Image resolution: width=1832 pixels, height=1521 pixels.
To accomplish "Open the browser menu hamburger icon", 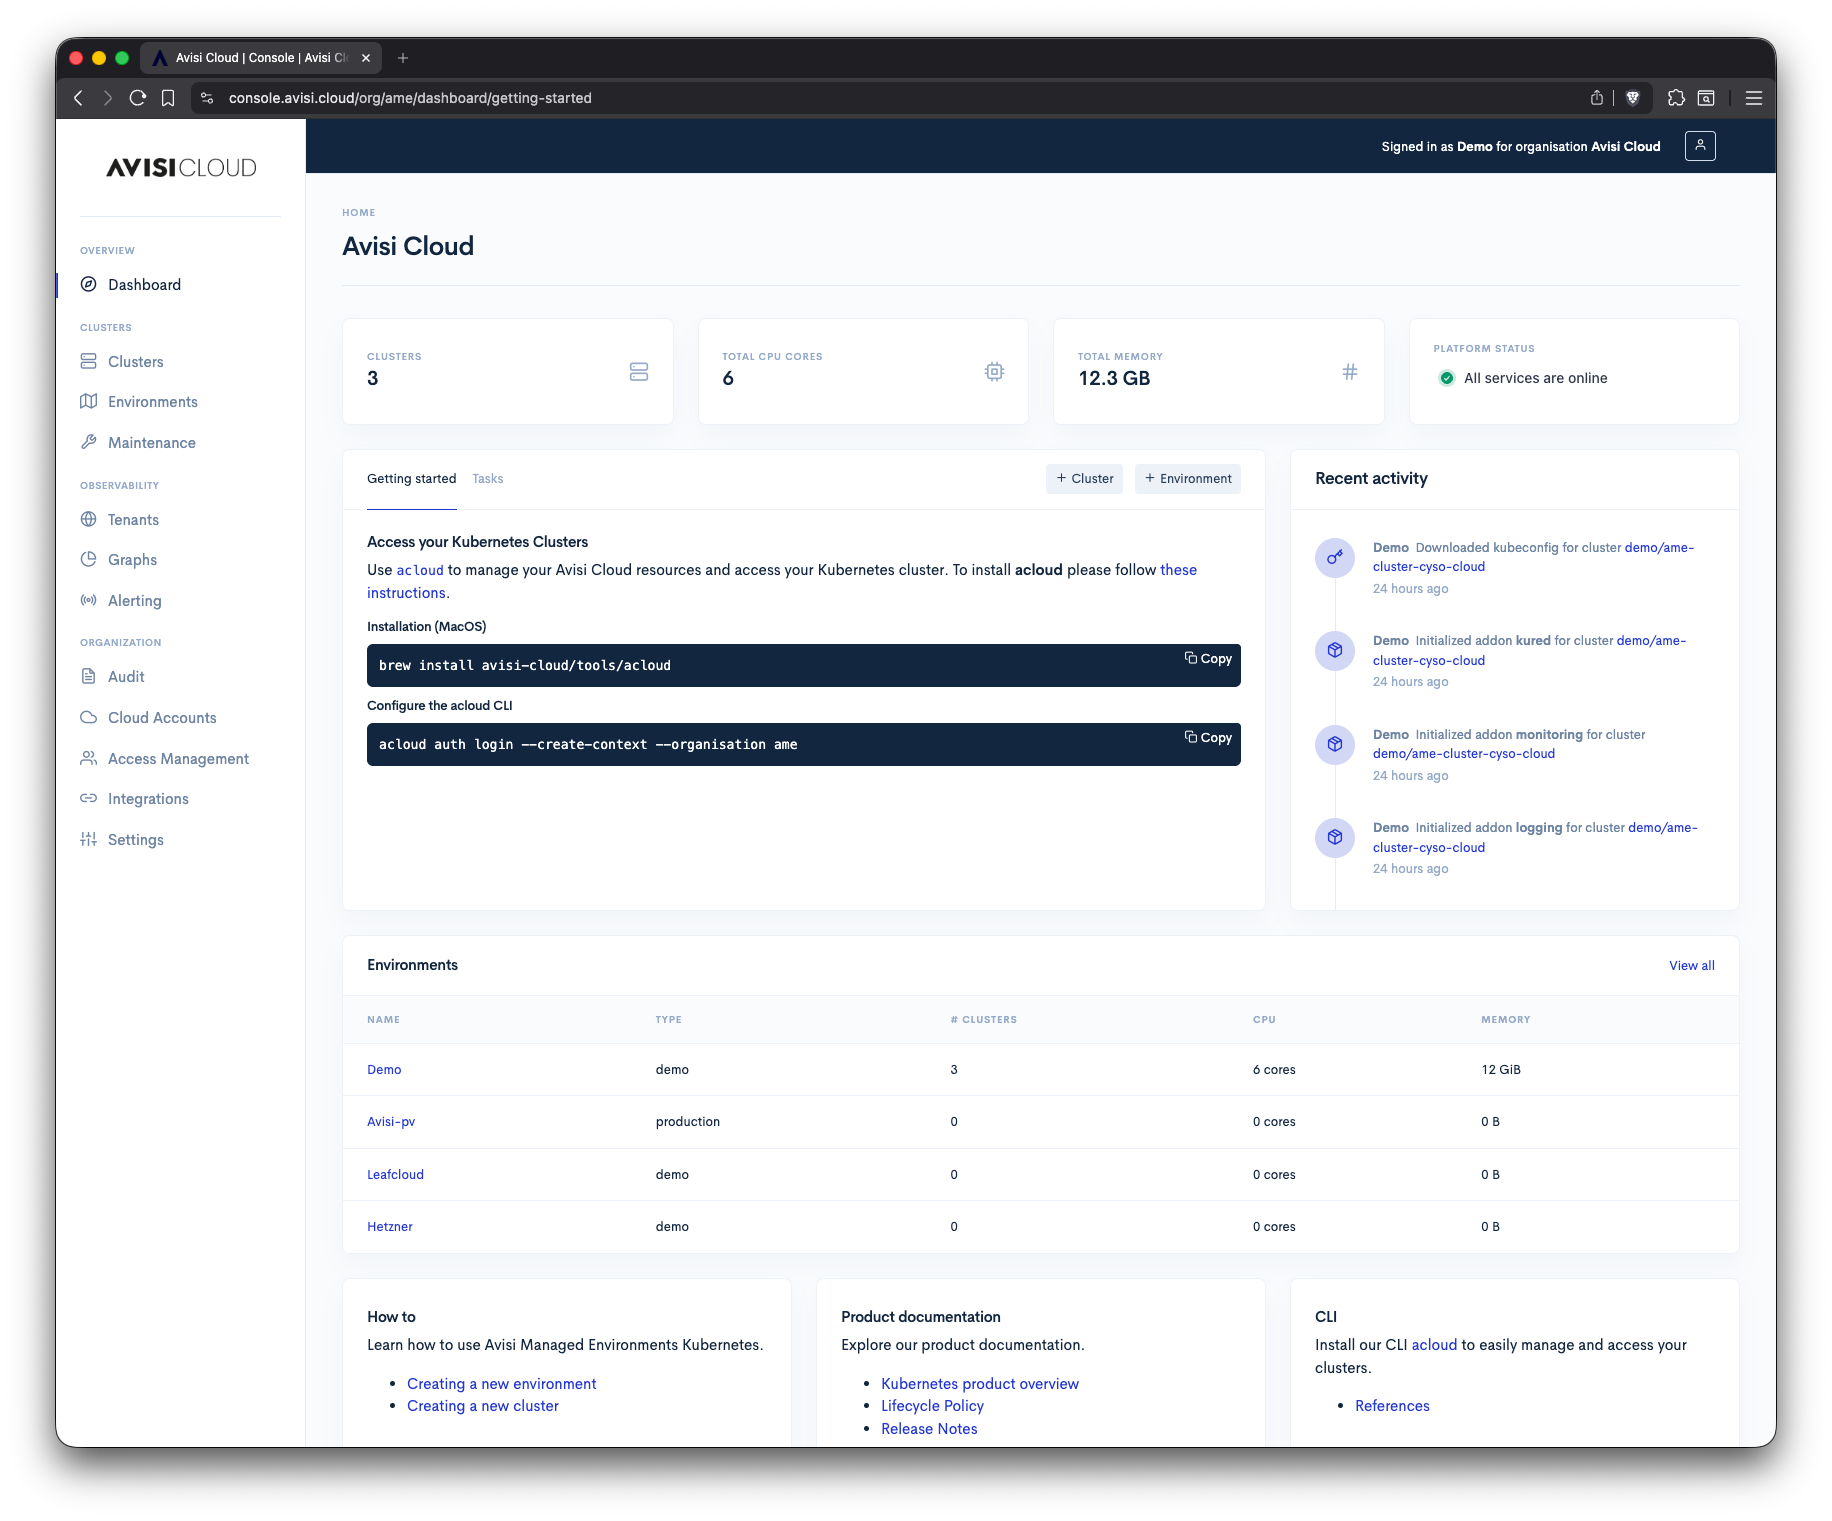I will (1753, 98).
